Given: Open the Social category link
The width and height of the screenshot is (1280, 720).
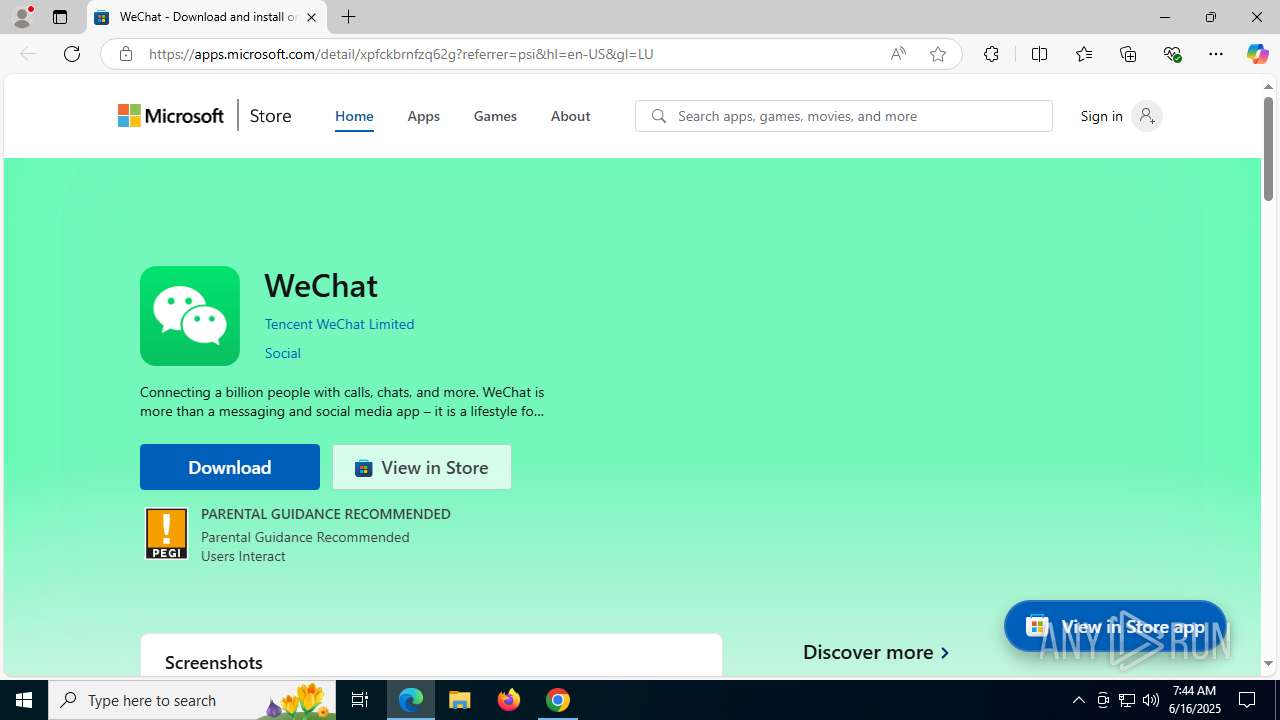Looking at the screenshot, I should (x=283, y=353).
